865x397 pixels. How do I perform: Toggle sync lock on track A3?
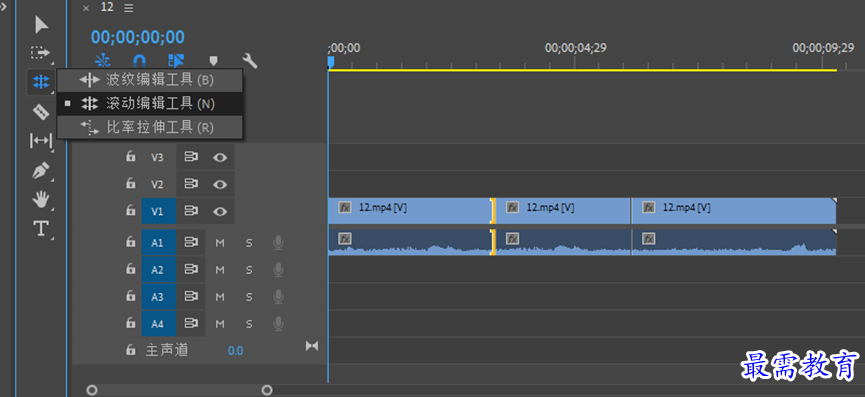pyautogui.click(x=191, y=297)
